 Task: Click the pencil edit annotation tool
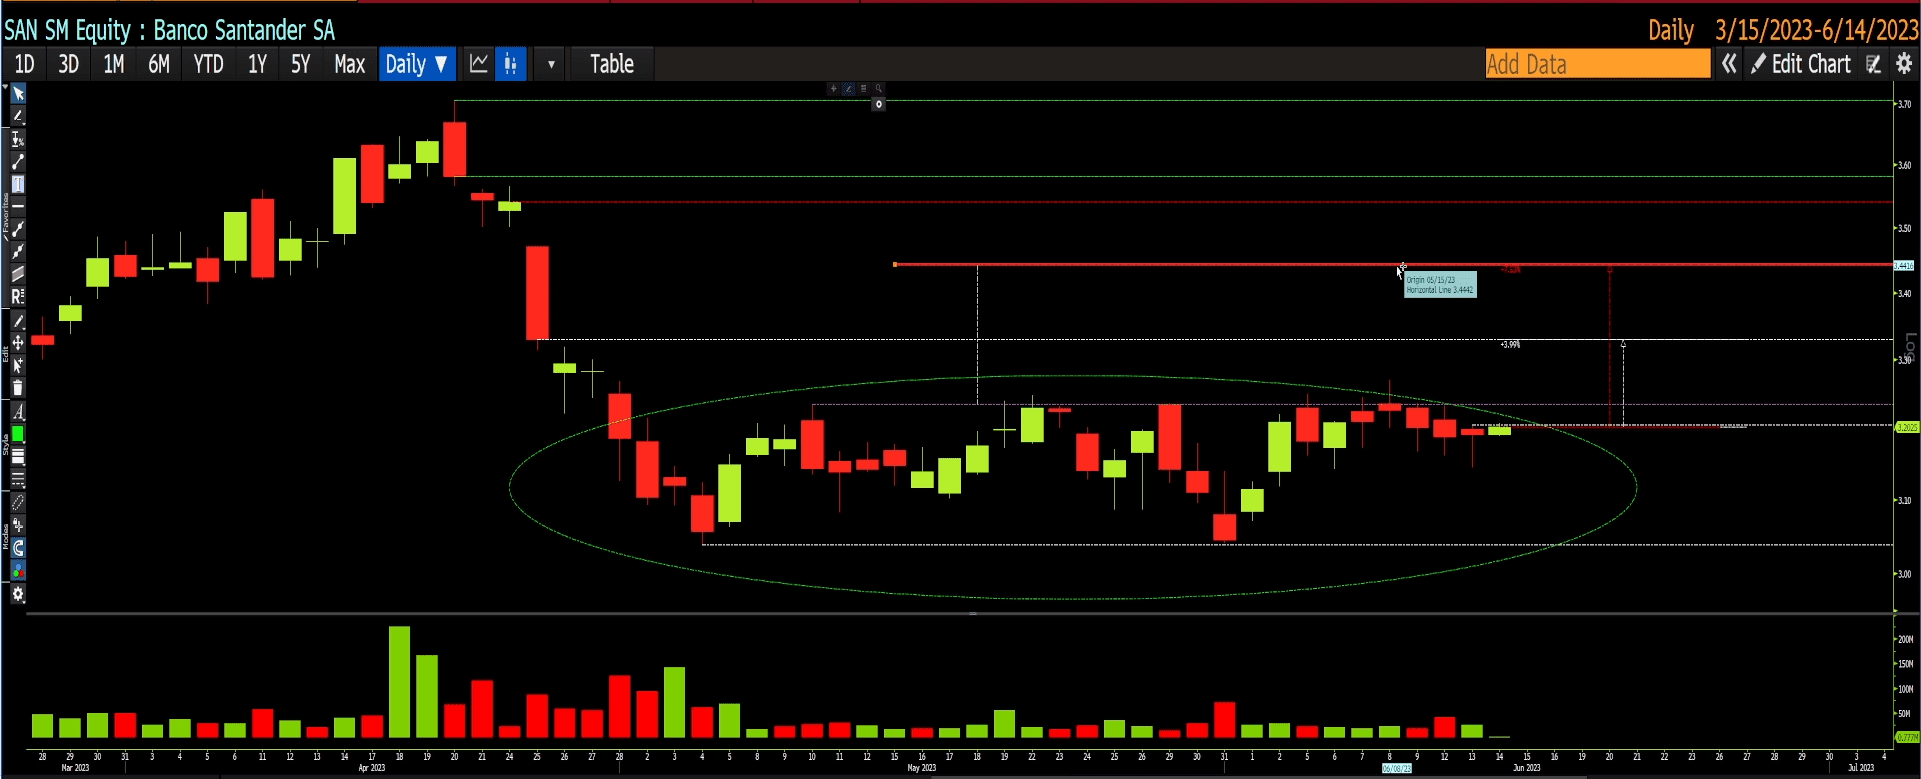point(18,321)
